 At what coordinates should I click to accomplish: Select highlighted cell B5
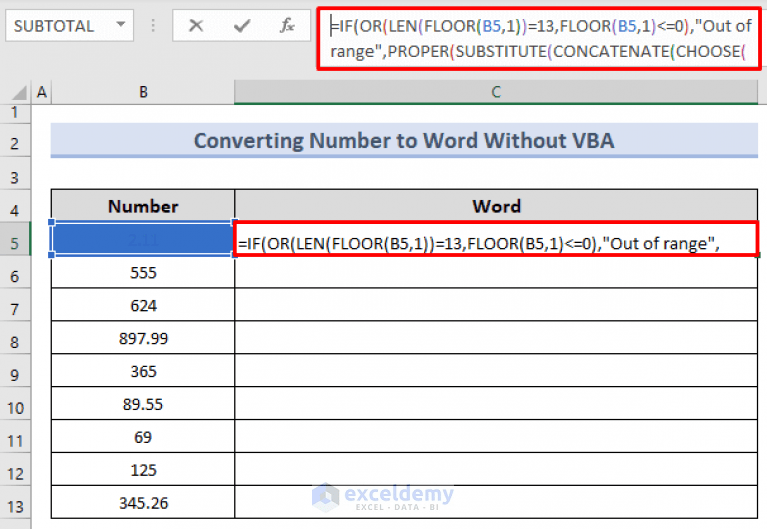(143, 239)
